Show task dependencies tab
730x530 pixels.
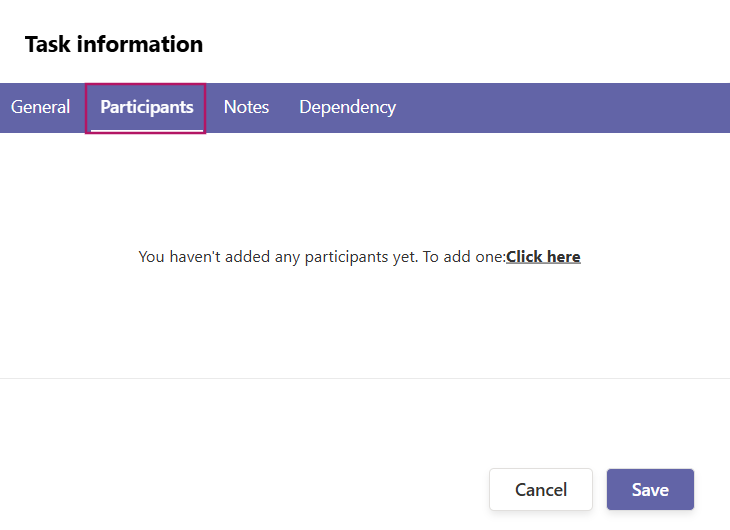point(347,107)
